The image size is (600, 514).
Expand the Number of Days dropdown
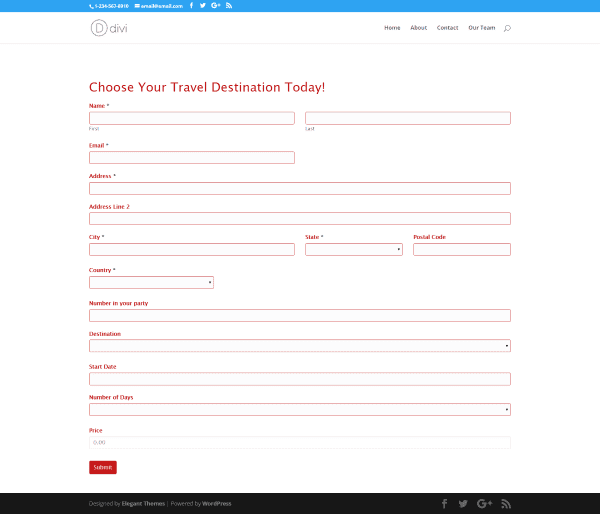299,409
